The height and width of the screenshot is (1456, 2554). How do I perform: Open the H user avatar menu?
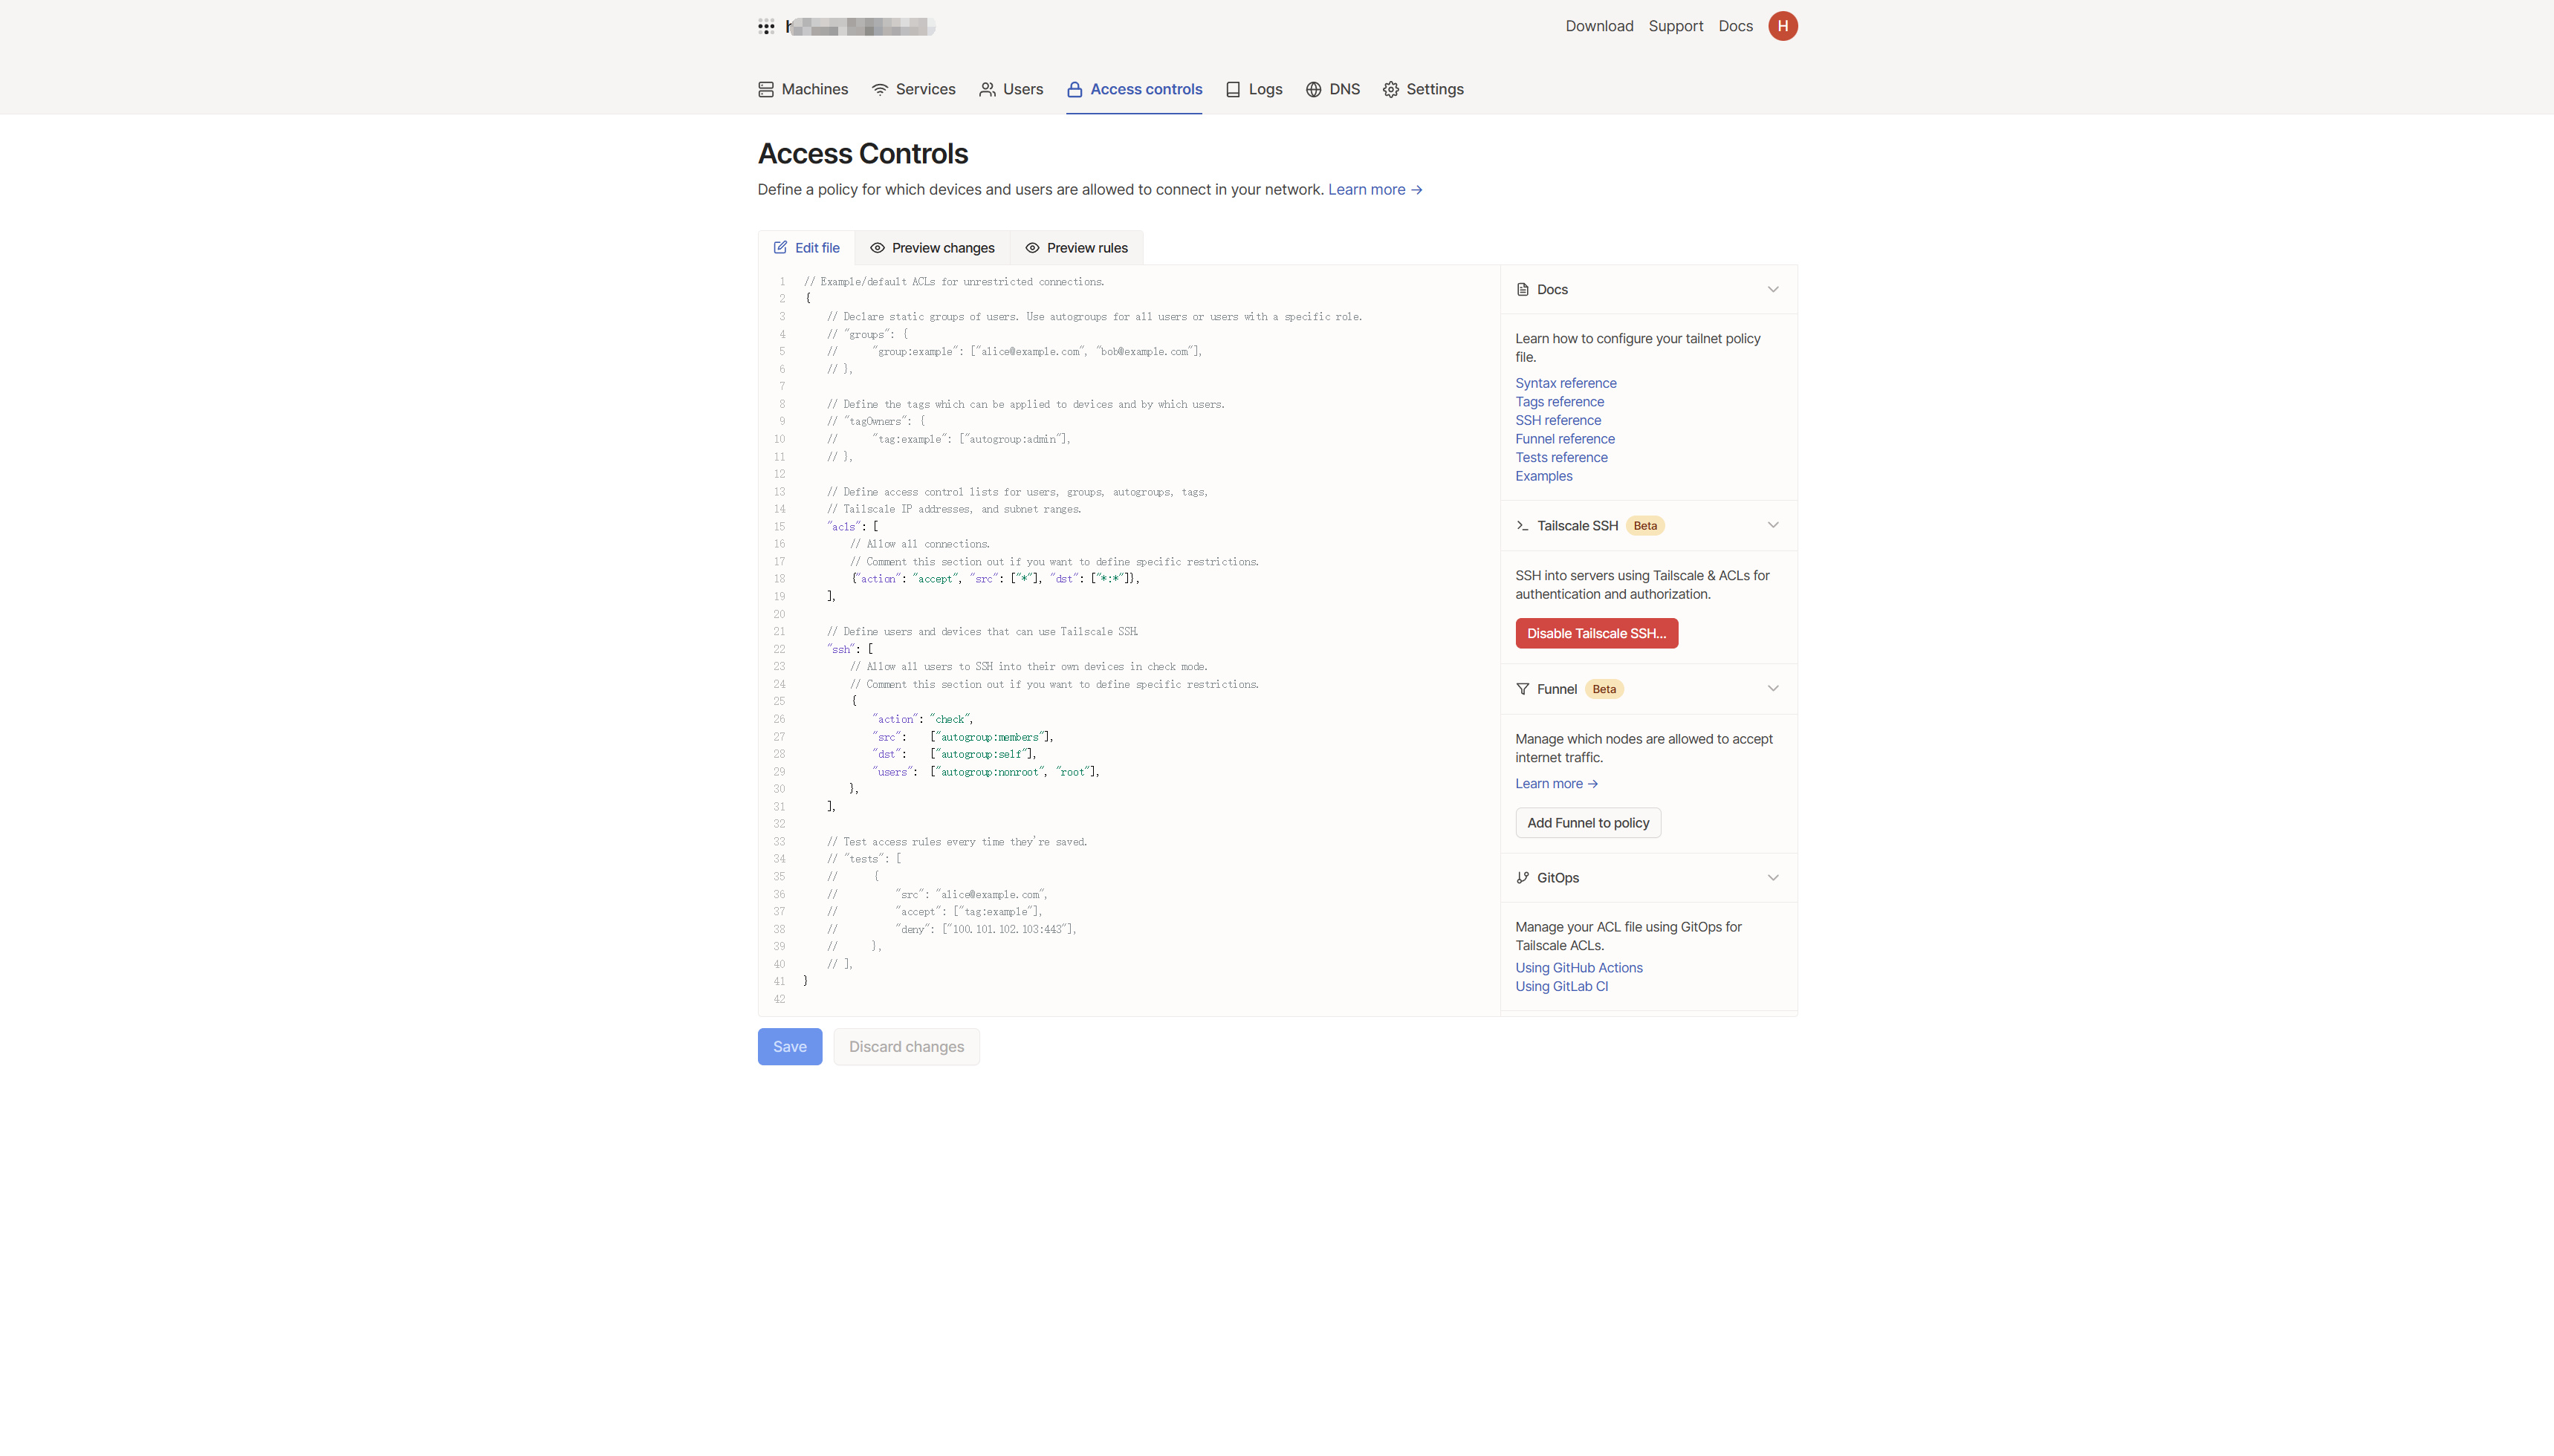click(x=1783, y=26)
